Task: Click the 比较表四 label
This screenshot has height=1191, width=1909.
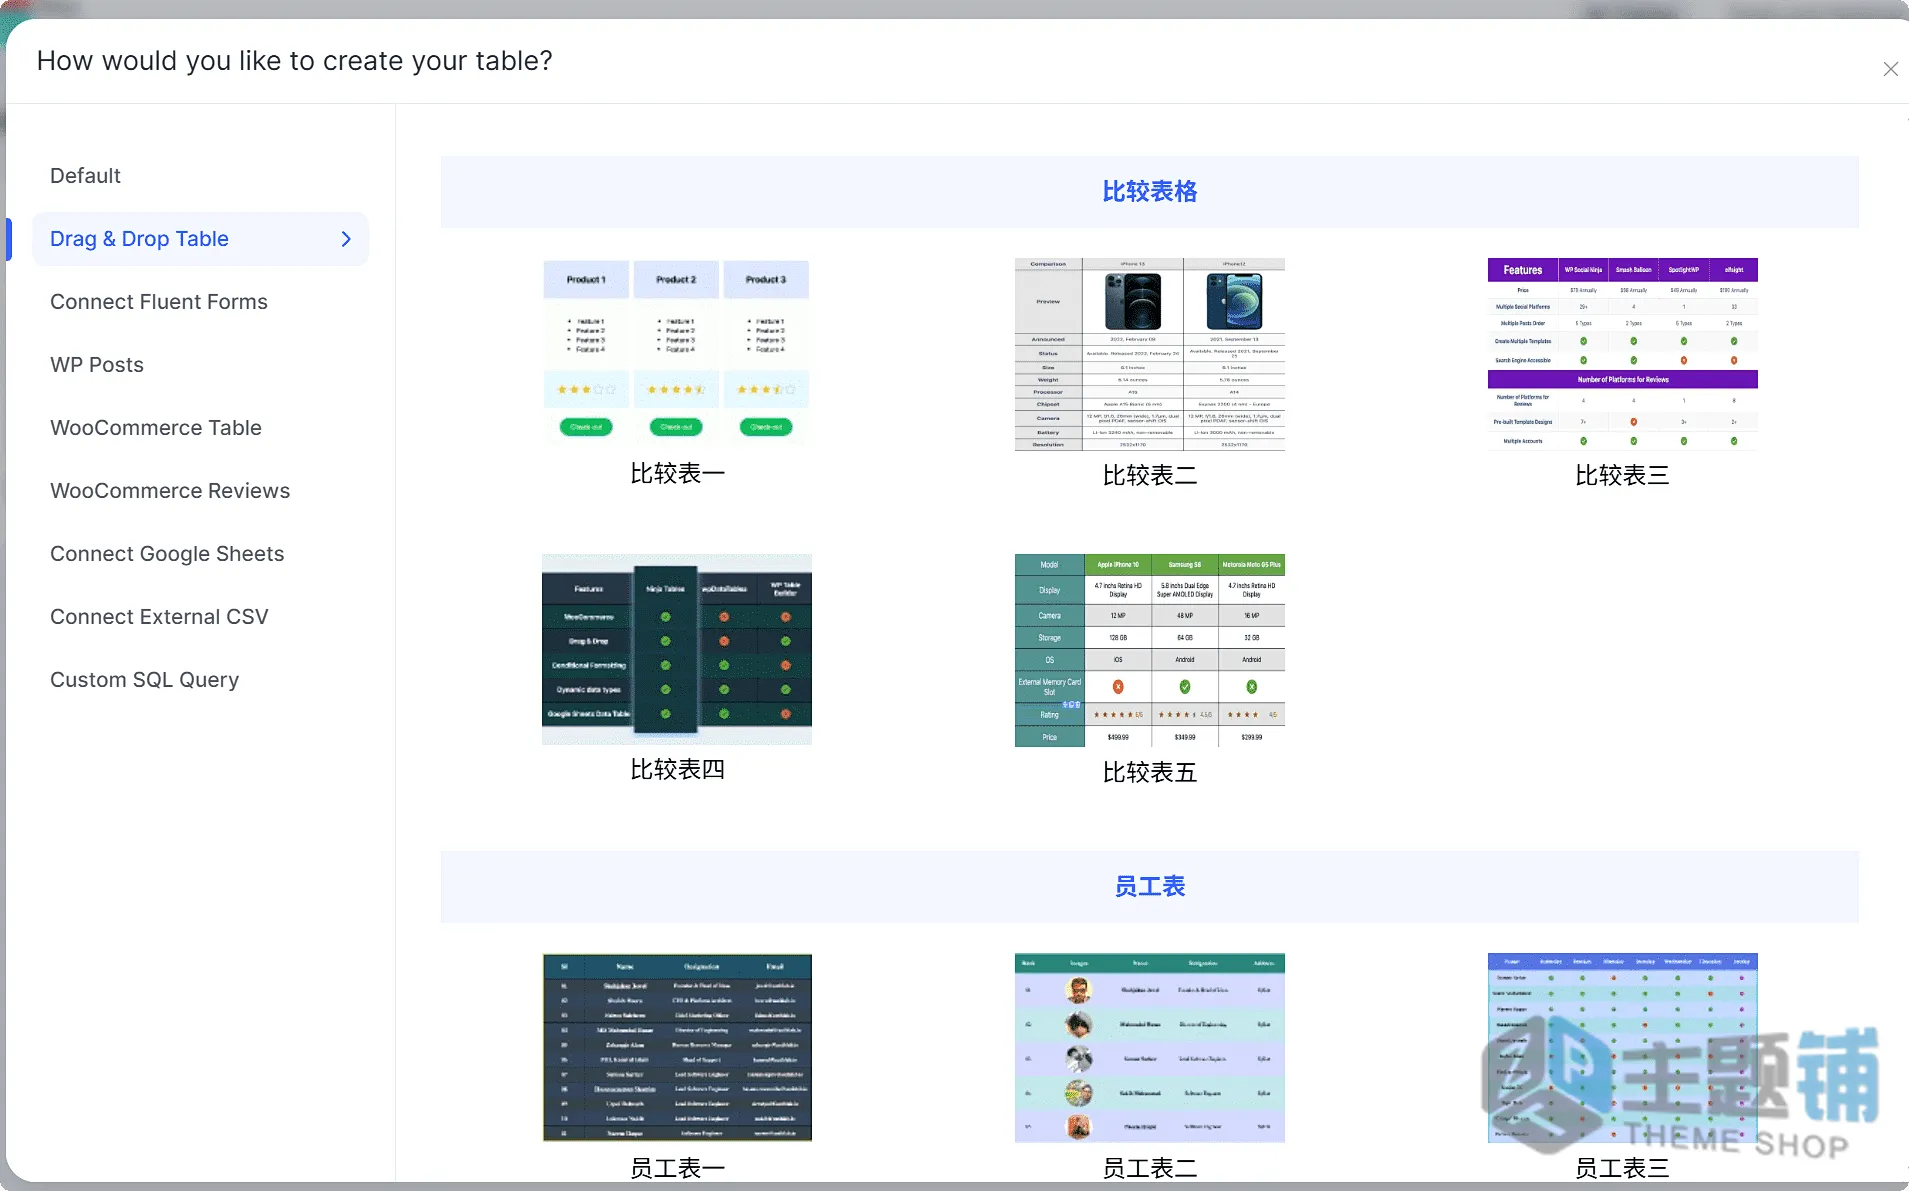Action: pyautogui.click(x=677, y=770)
